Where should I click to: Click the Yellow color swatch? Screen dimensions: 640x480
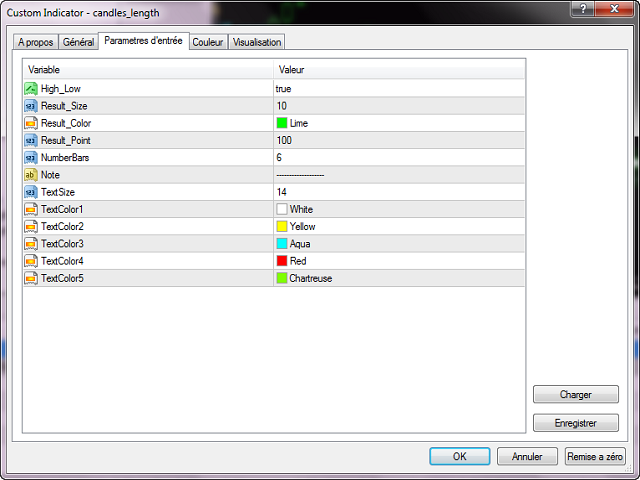(282, 227)
